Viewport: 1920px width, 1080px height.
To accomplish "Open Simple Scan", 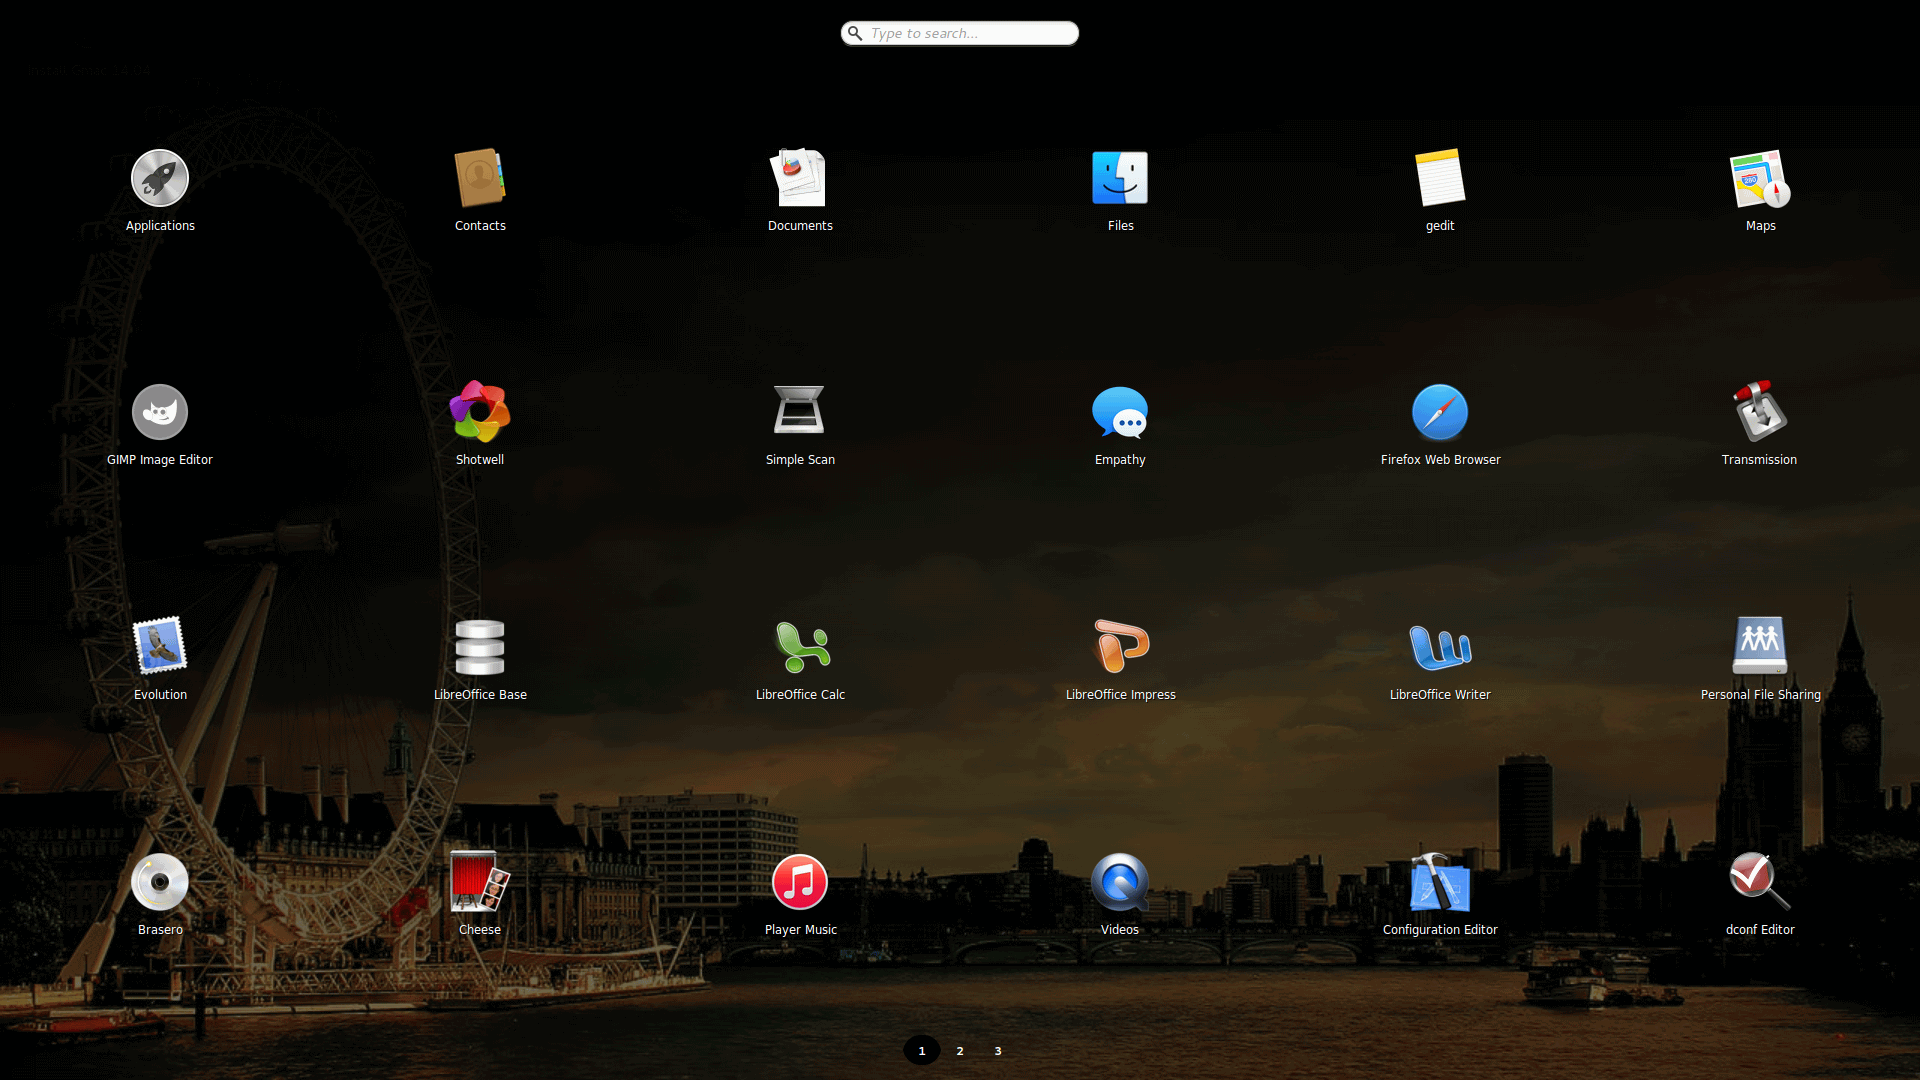I will (800, 412).
